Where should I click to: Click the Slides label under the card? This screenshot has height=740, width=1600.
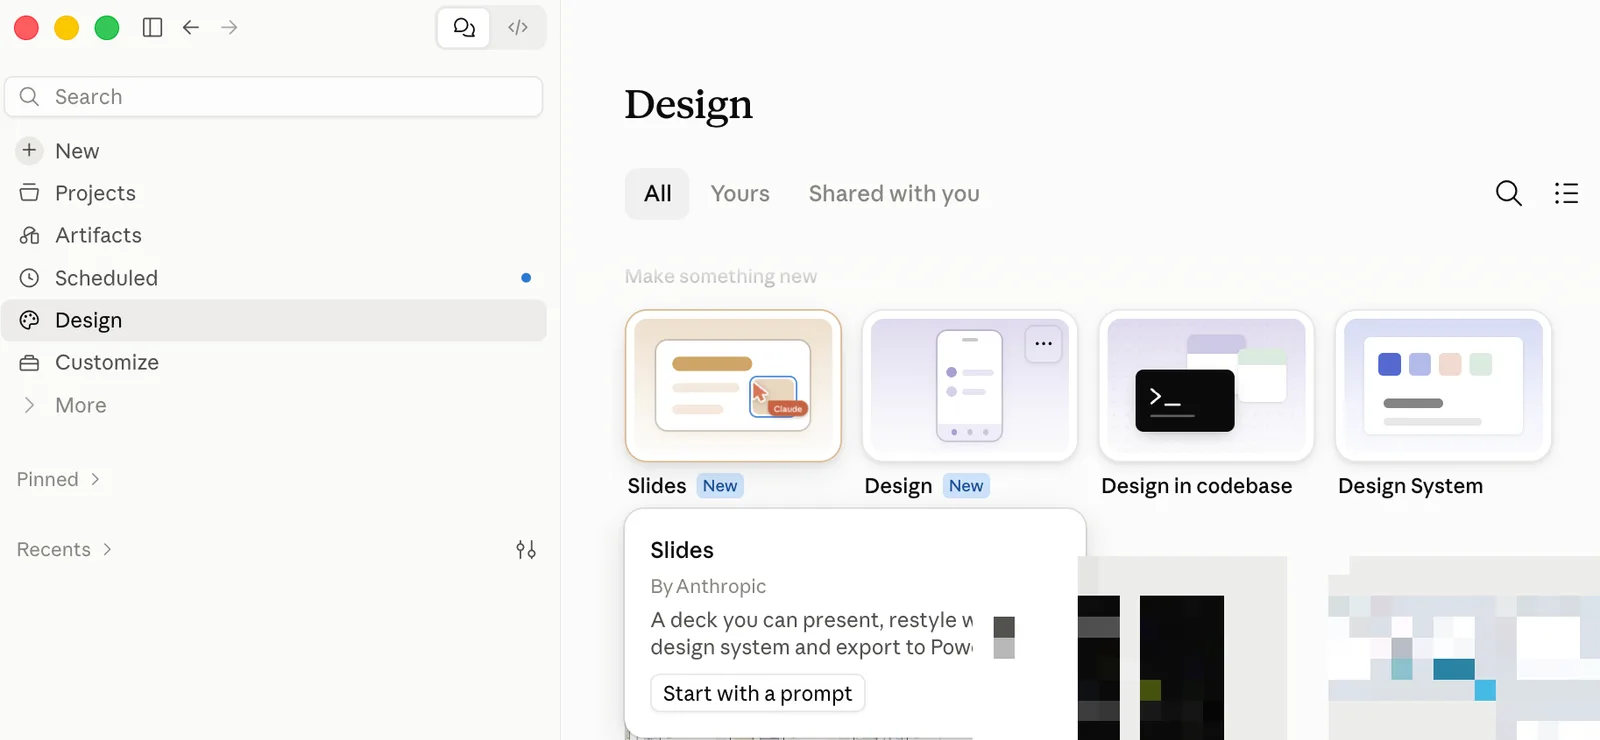657,486
